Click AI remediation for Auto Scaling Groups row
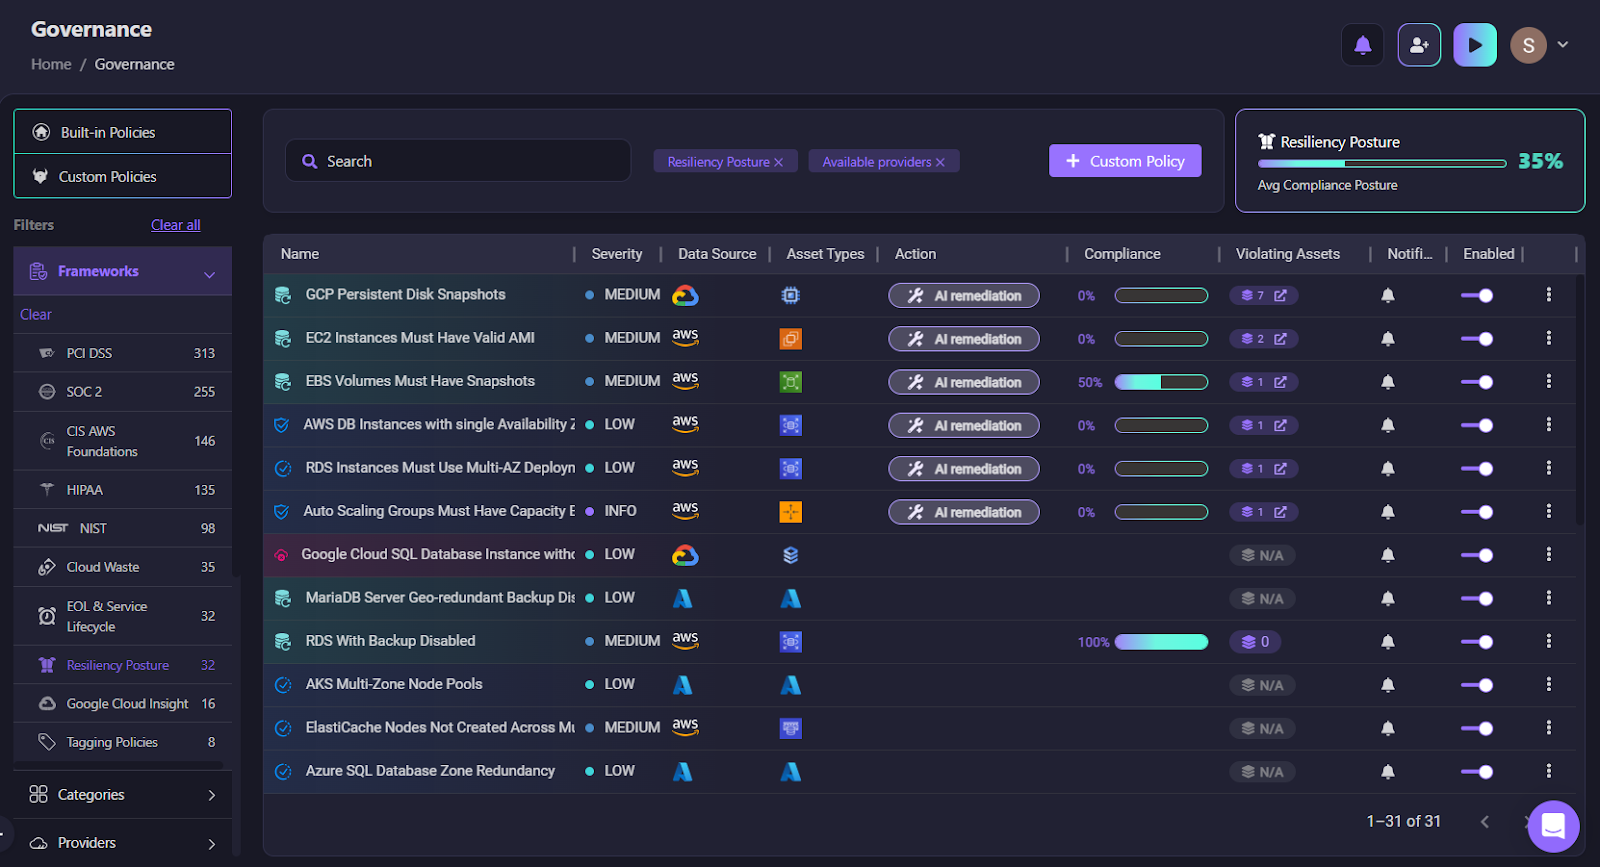Image resolution: width=1600 pixels, height=867 pixels. coord(964,512)
